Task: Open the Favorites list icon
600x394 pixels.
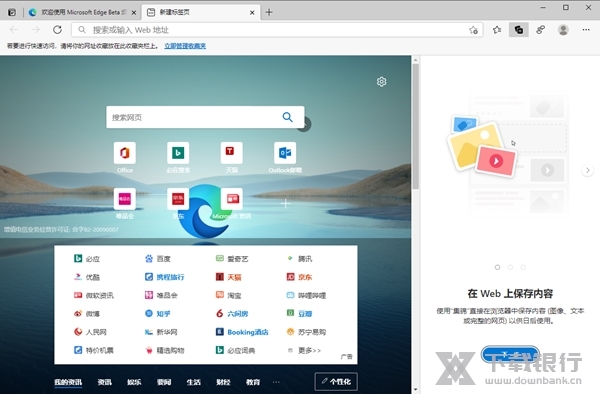Action: click(x=497, y=30)
